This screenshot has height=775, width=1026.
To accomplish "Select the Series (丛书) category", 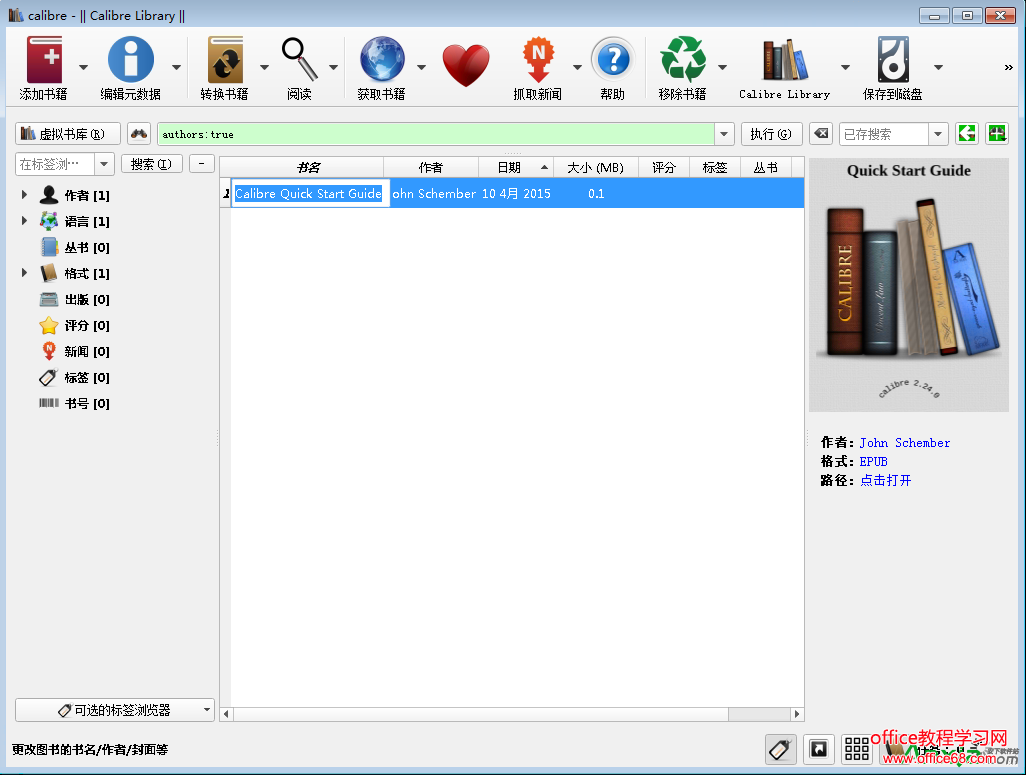I will click(75, 247).
